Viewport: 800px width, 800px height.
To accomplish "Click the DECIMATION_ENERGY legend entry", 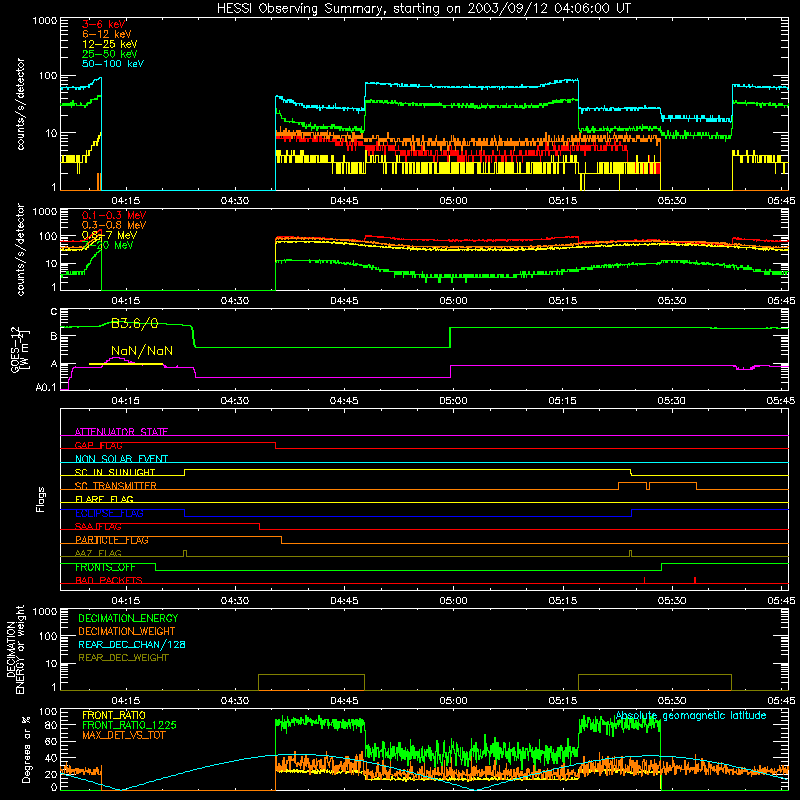I will click(128, 618).
